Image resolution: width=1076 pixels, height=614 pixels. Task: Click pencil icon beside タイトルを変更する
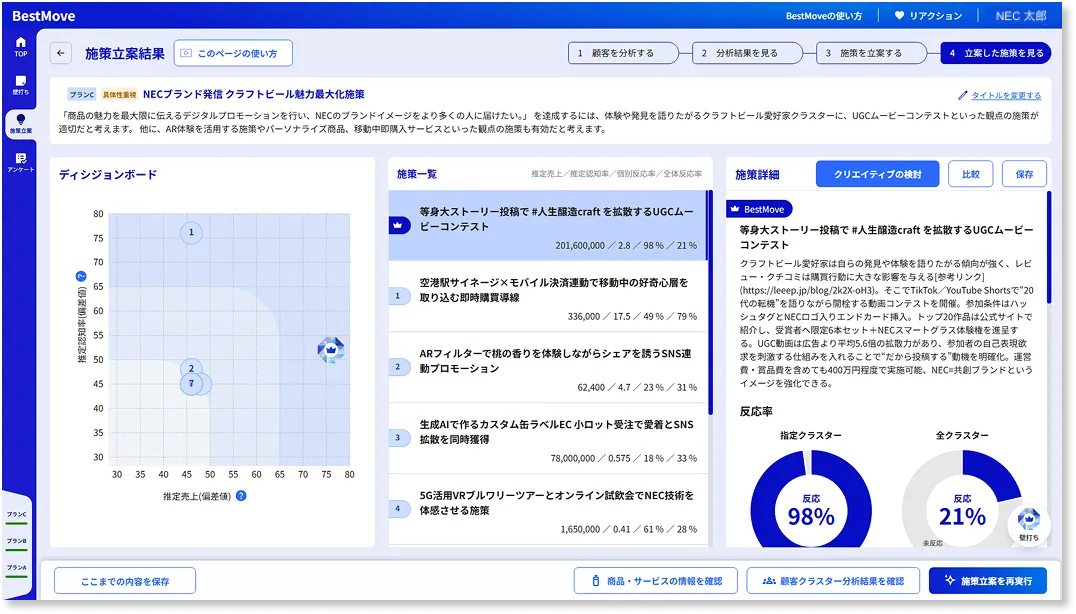(963, 95)
